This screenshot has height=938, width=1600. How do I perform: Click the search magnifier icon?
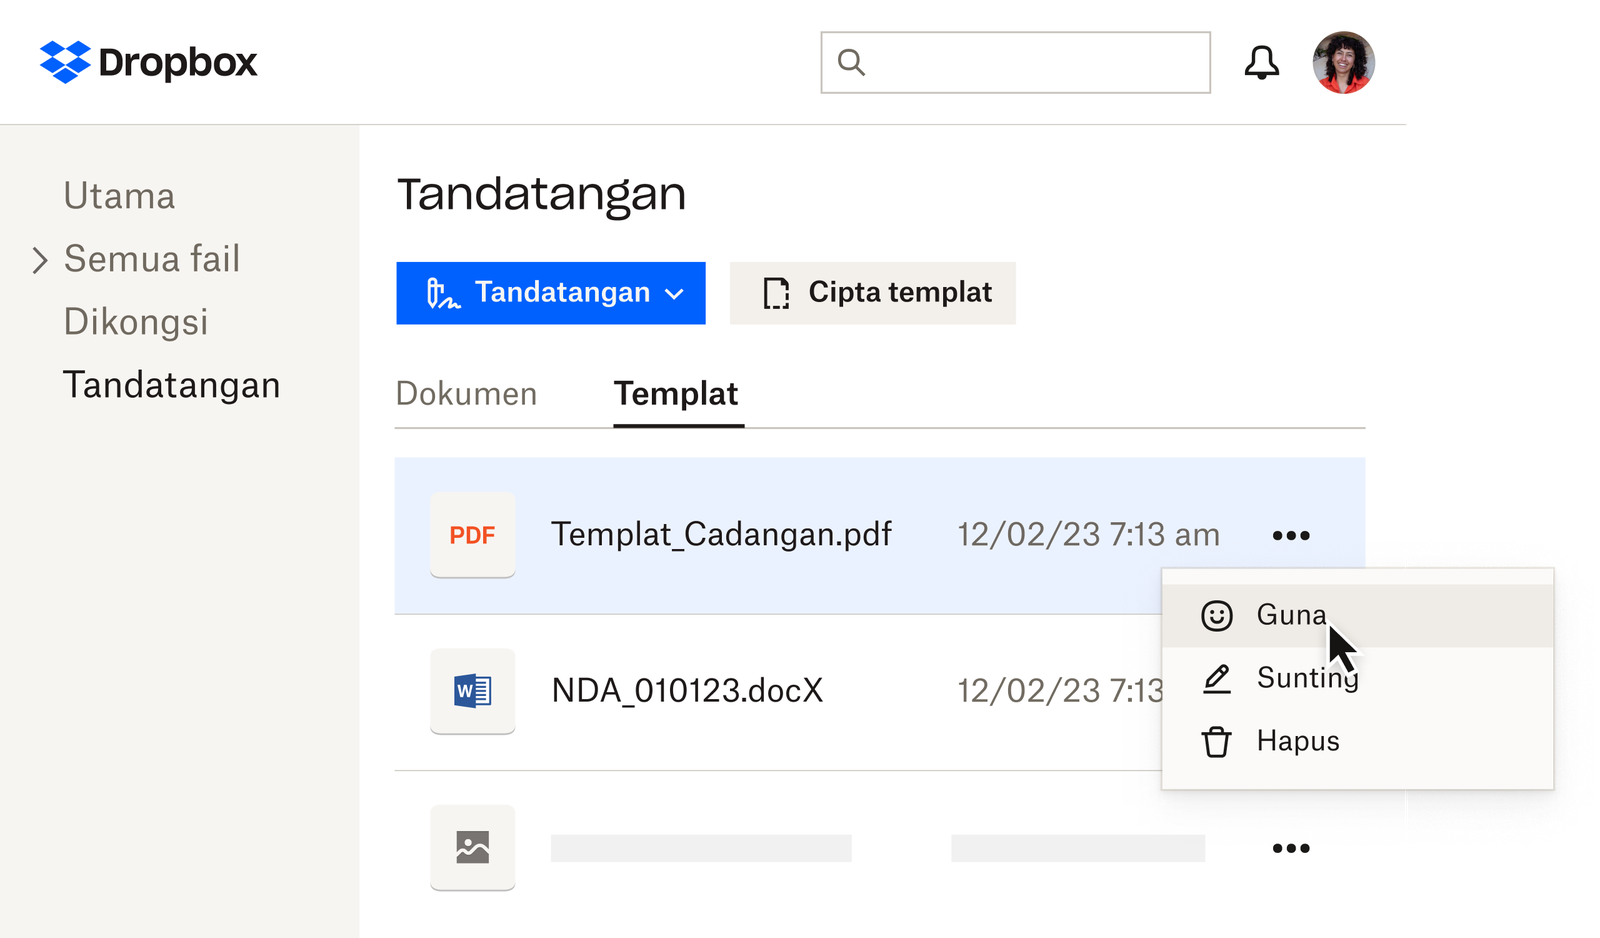point(851,62)
